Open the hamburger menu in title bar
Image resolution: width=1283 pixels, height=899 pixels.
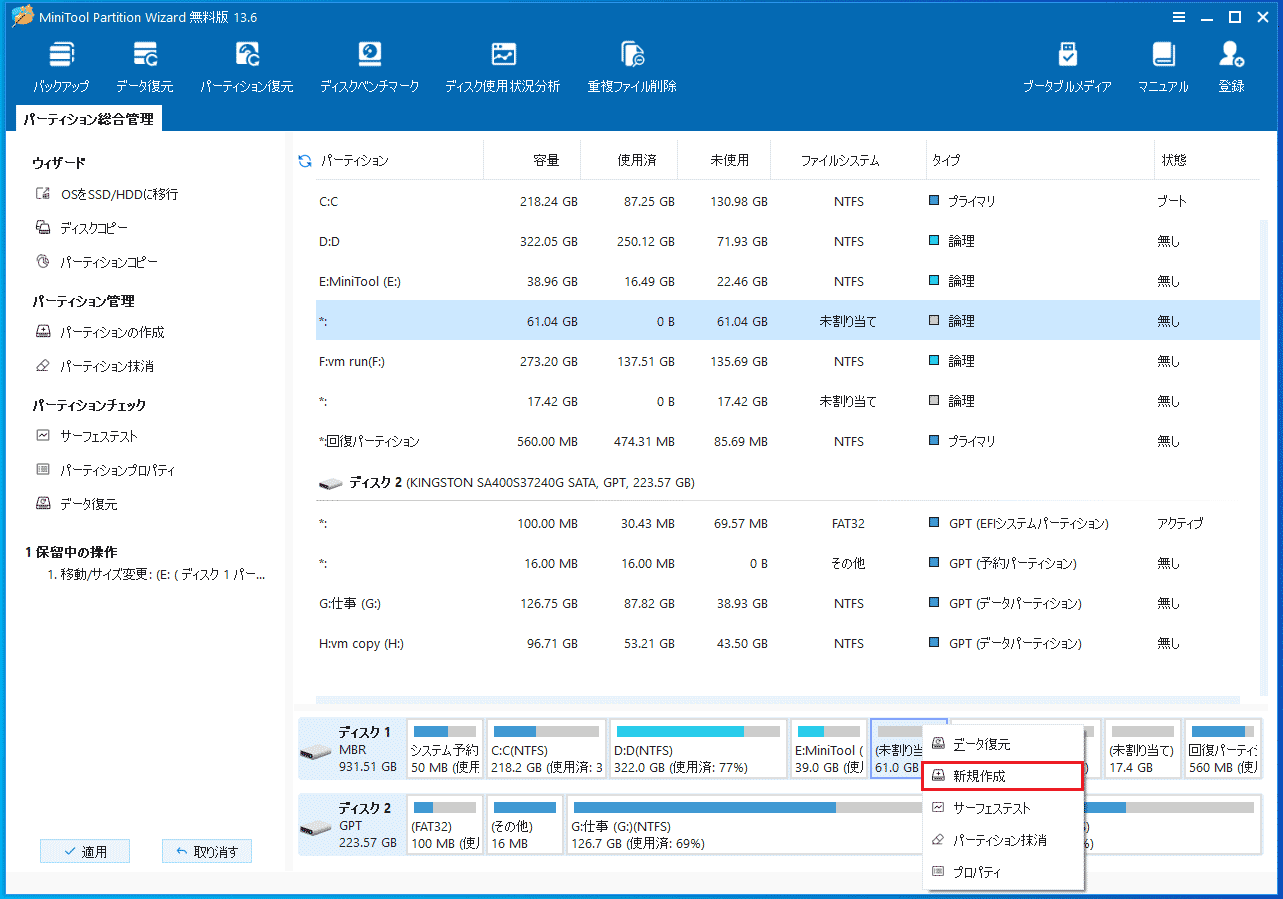pos(1179,17)
